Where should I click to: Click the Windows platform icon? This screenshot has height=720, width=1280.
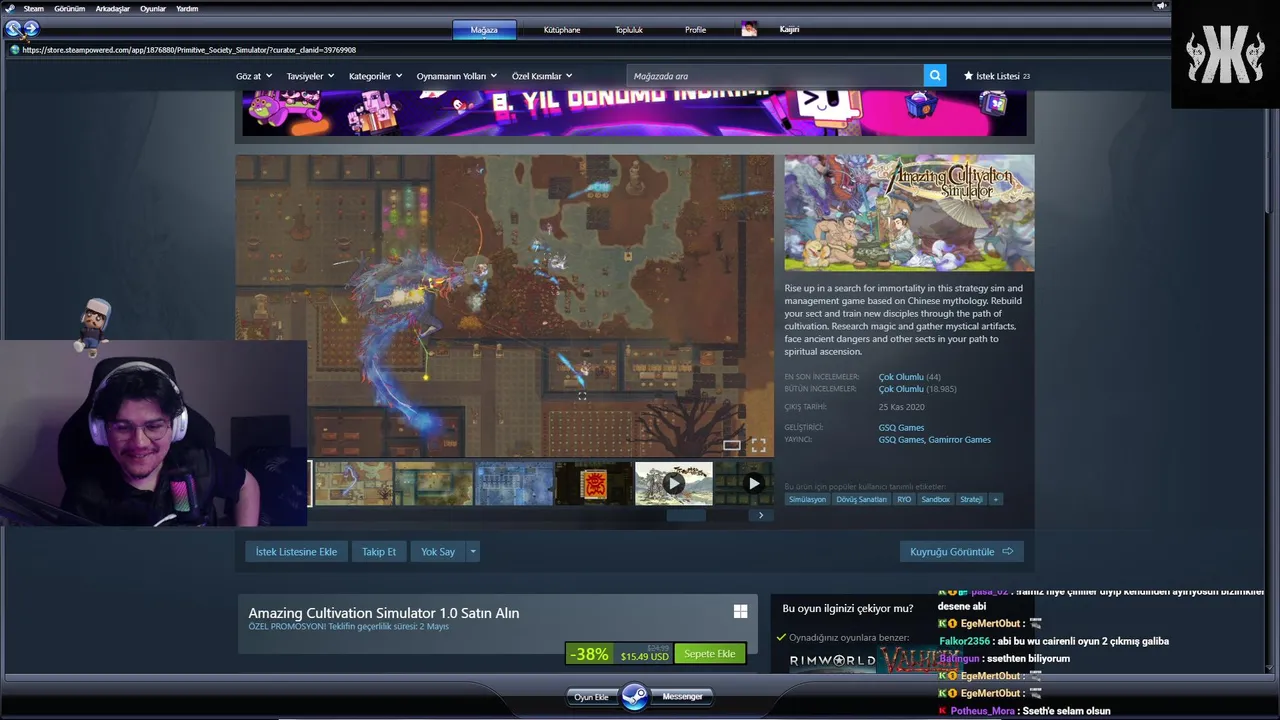click(740, 611)
